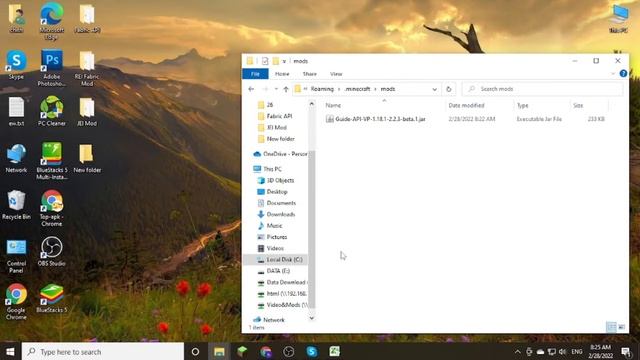Click the taskbar search box

tap(102, 351)
